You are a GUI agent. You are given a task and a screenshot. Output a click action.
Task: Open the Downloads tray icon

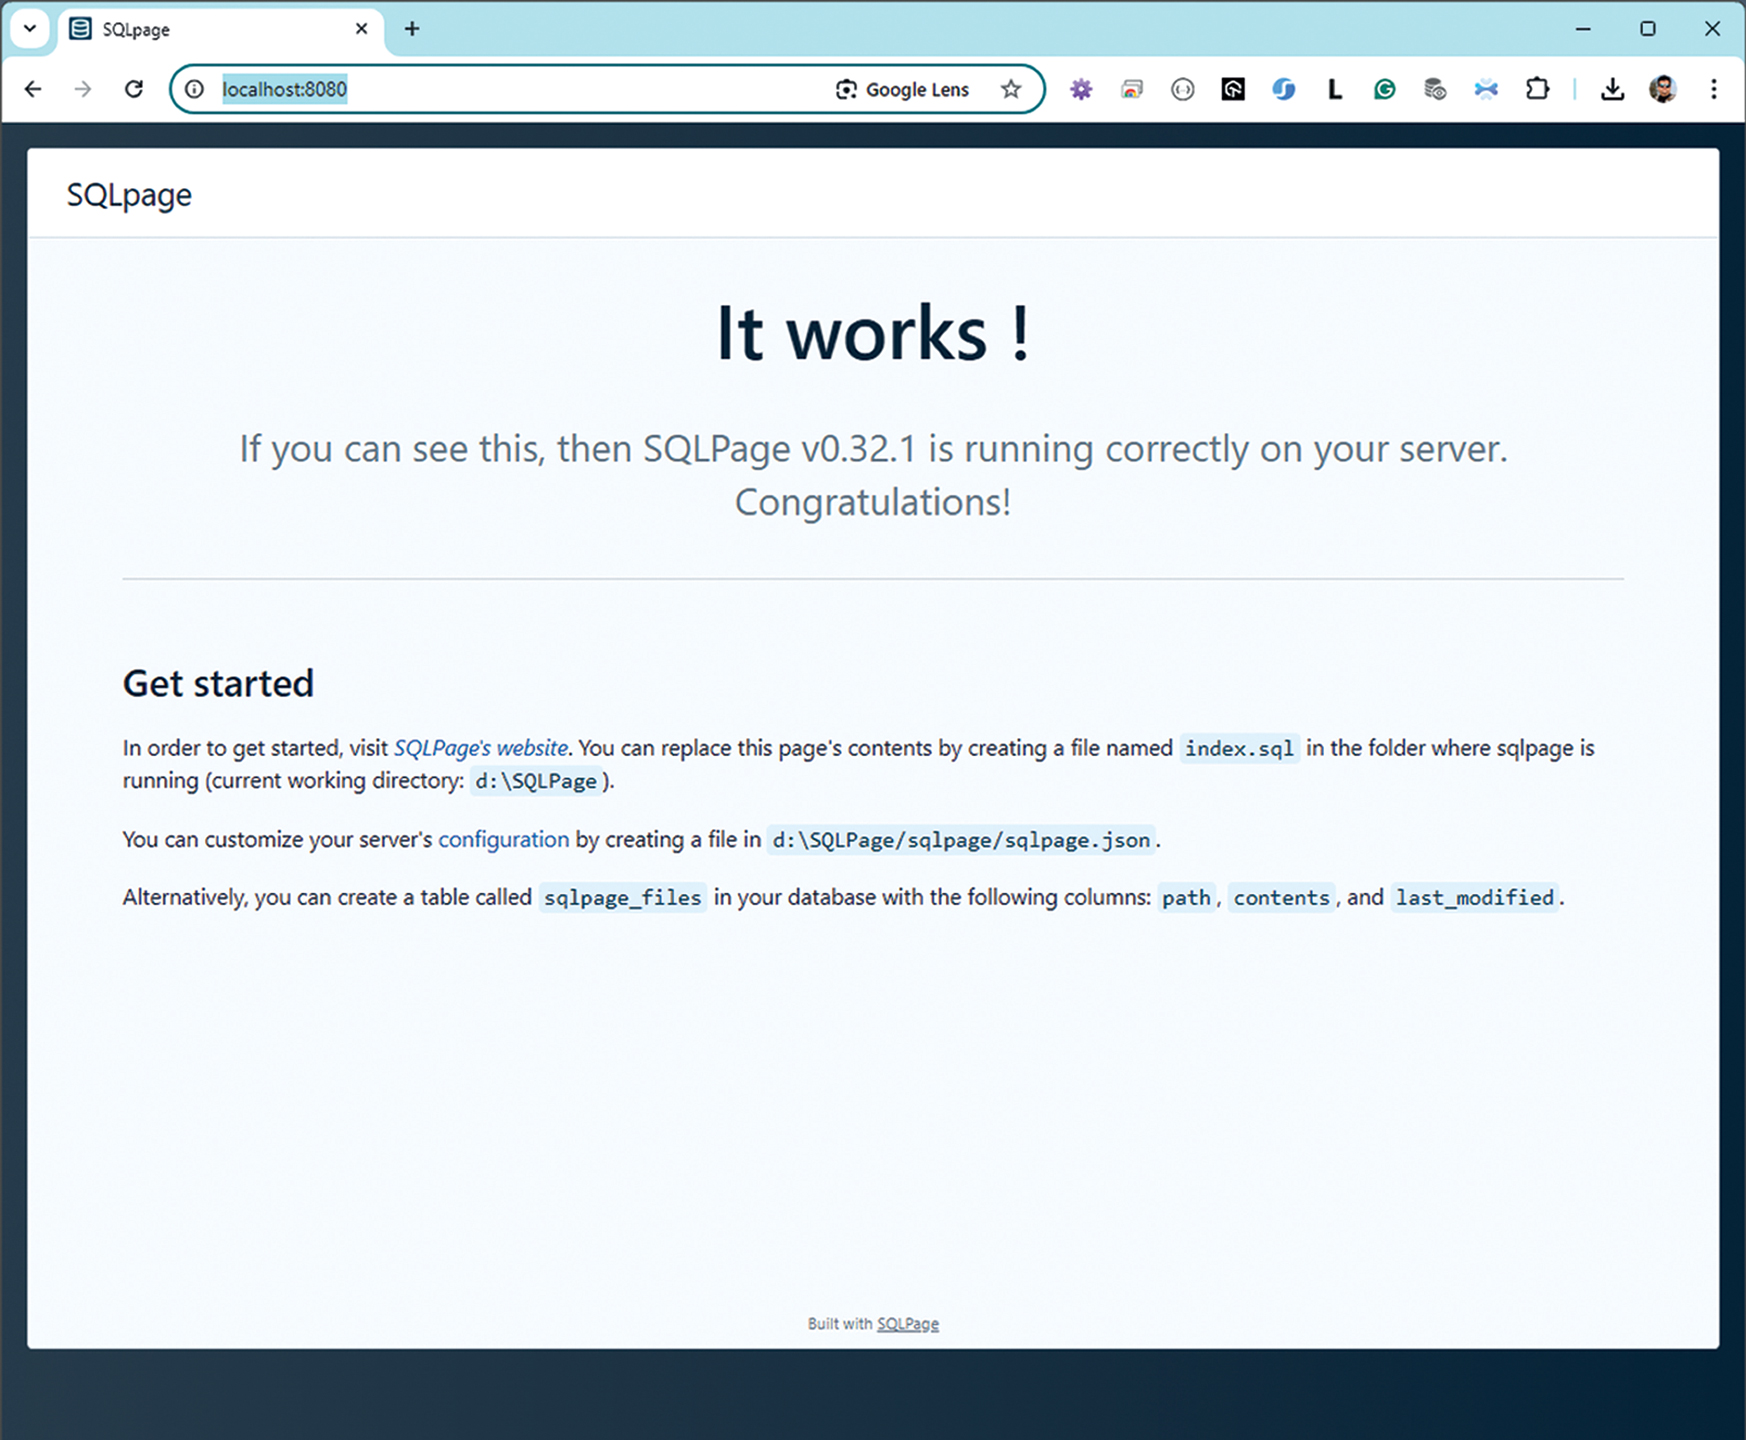point(1611,90)
